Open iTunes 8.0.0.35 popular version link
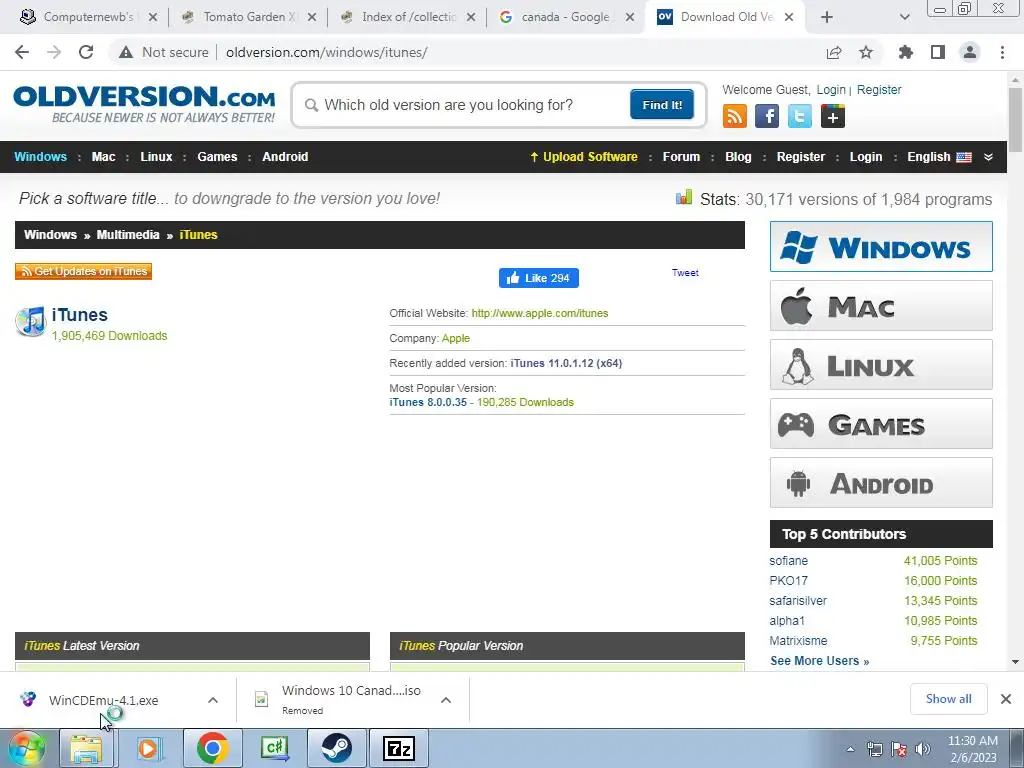The width and height of the screenshot is (1024, 768). click(x=428, y=402)
